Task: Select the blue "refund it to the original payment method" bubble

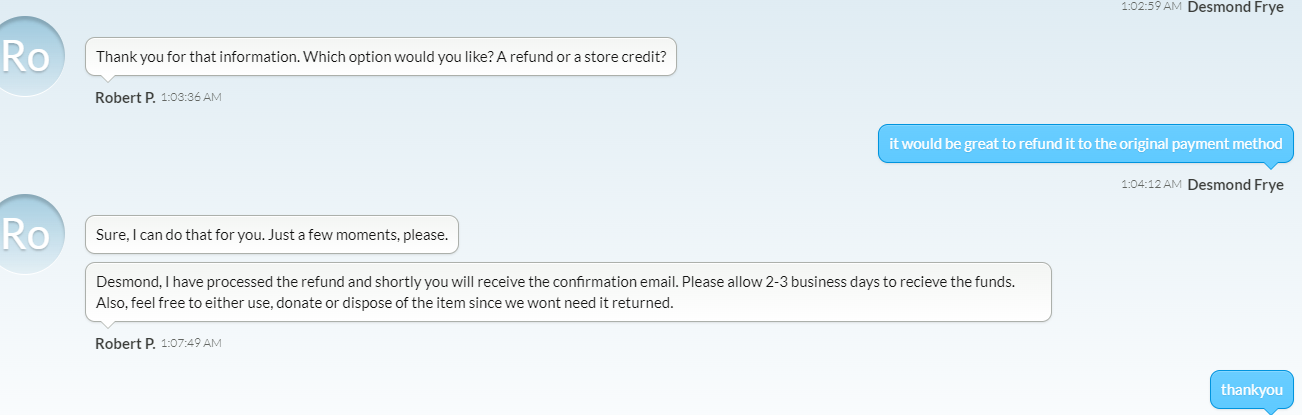Action: point(1086,144)
